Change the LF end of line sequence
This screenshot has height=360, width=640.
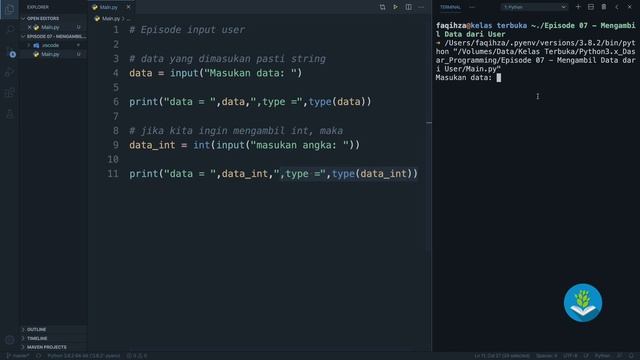point(587,356)
